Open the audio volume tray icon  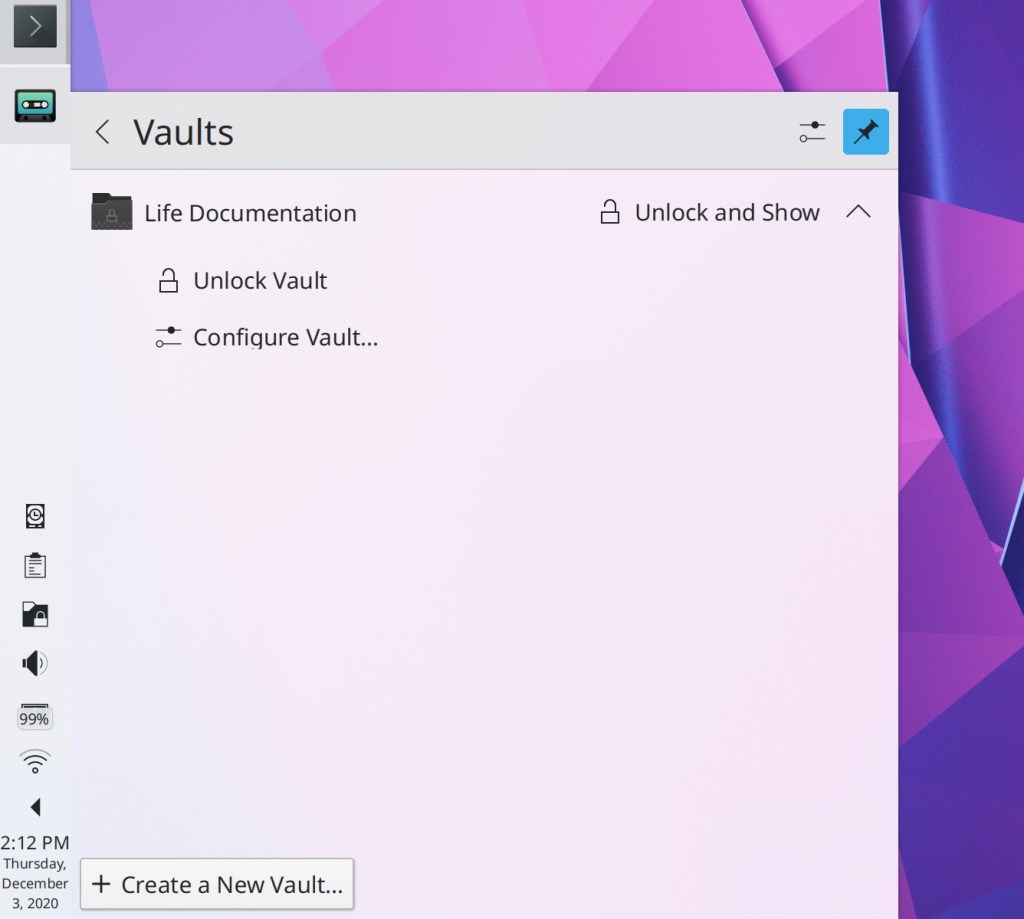(35, 663)
